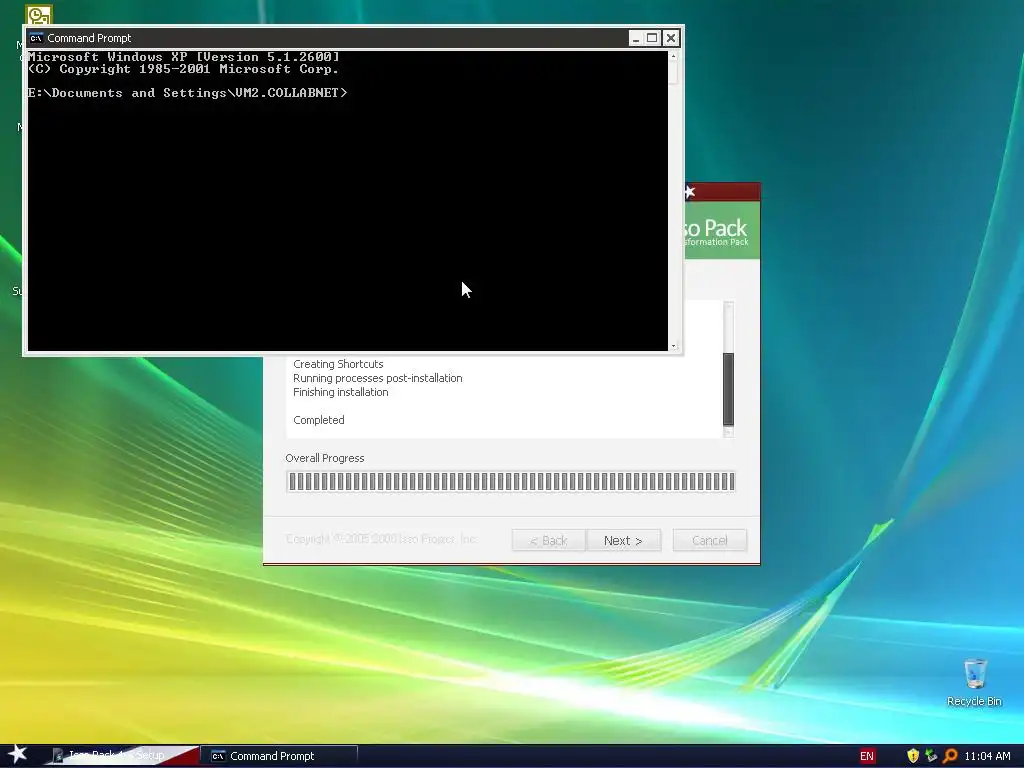Click the orange magnifier tray icon
Image resolution: width=1024 pixels, height=768 pixels.
[x=950, y=756]
